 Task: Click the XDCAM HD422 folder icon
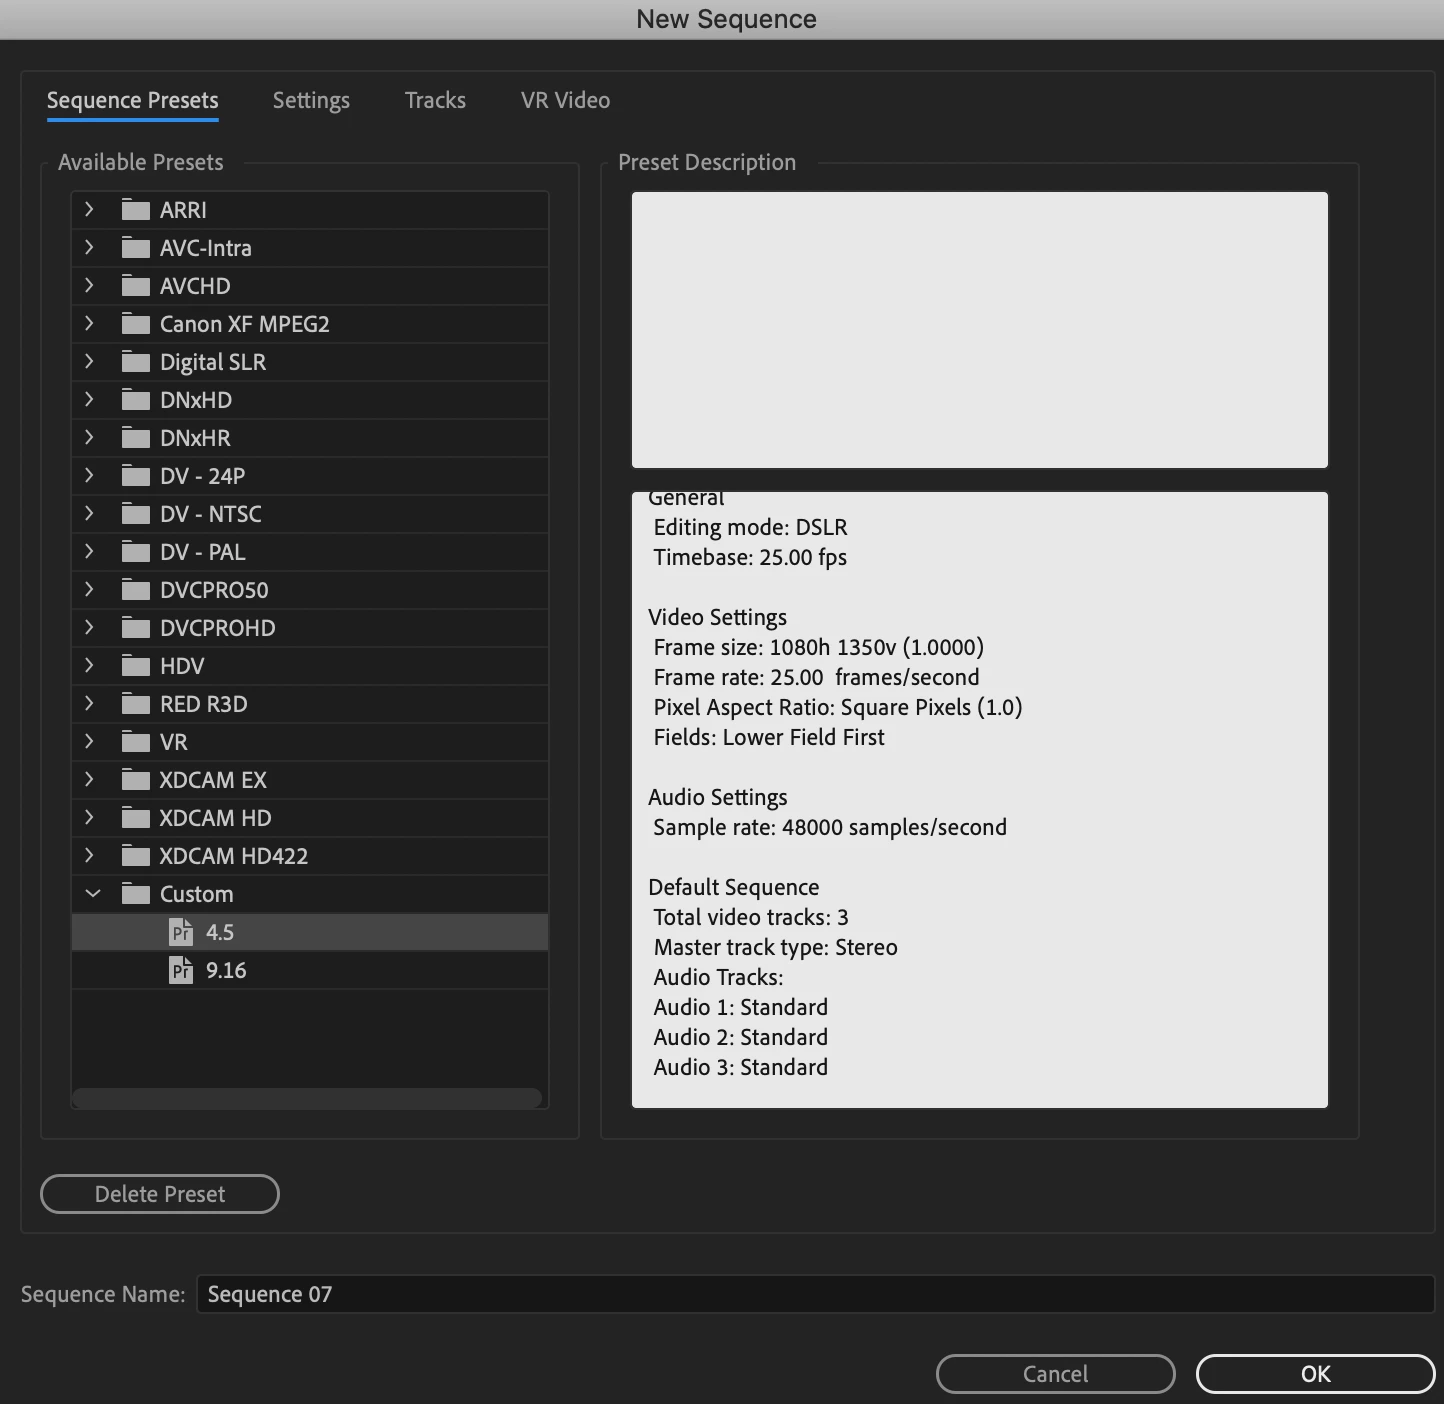135,856
